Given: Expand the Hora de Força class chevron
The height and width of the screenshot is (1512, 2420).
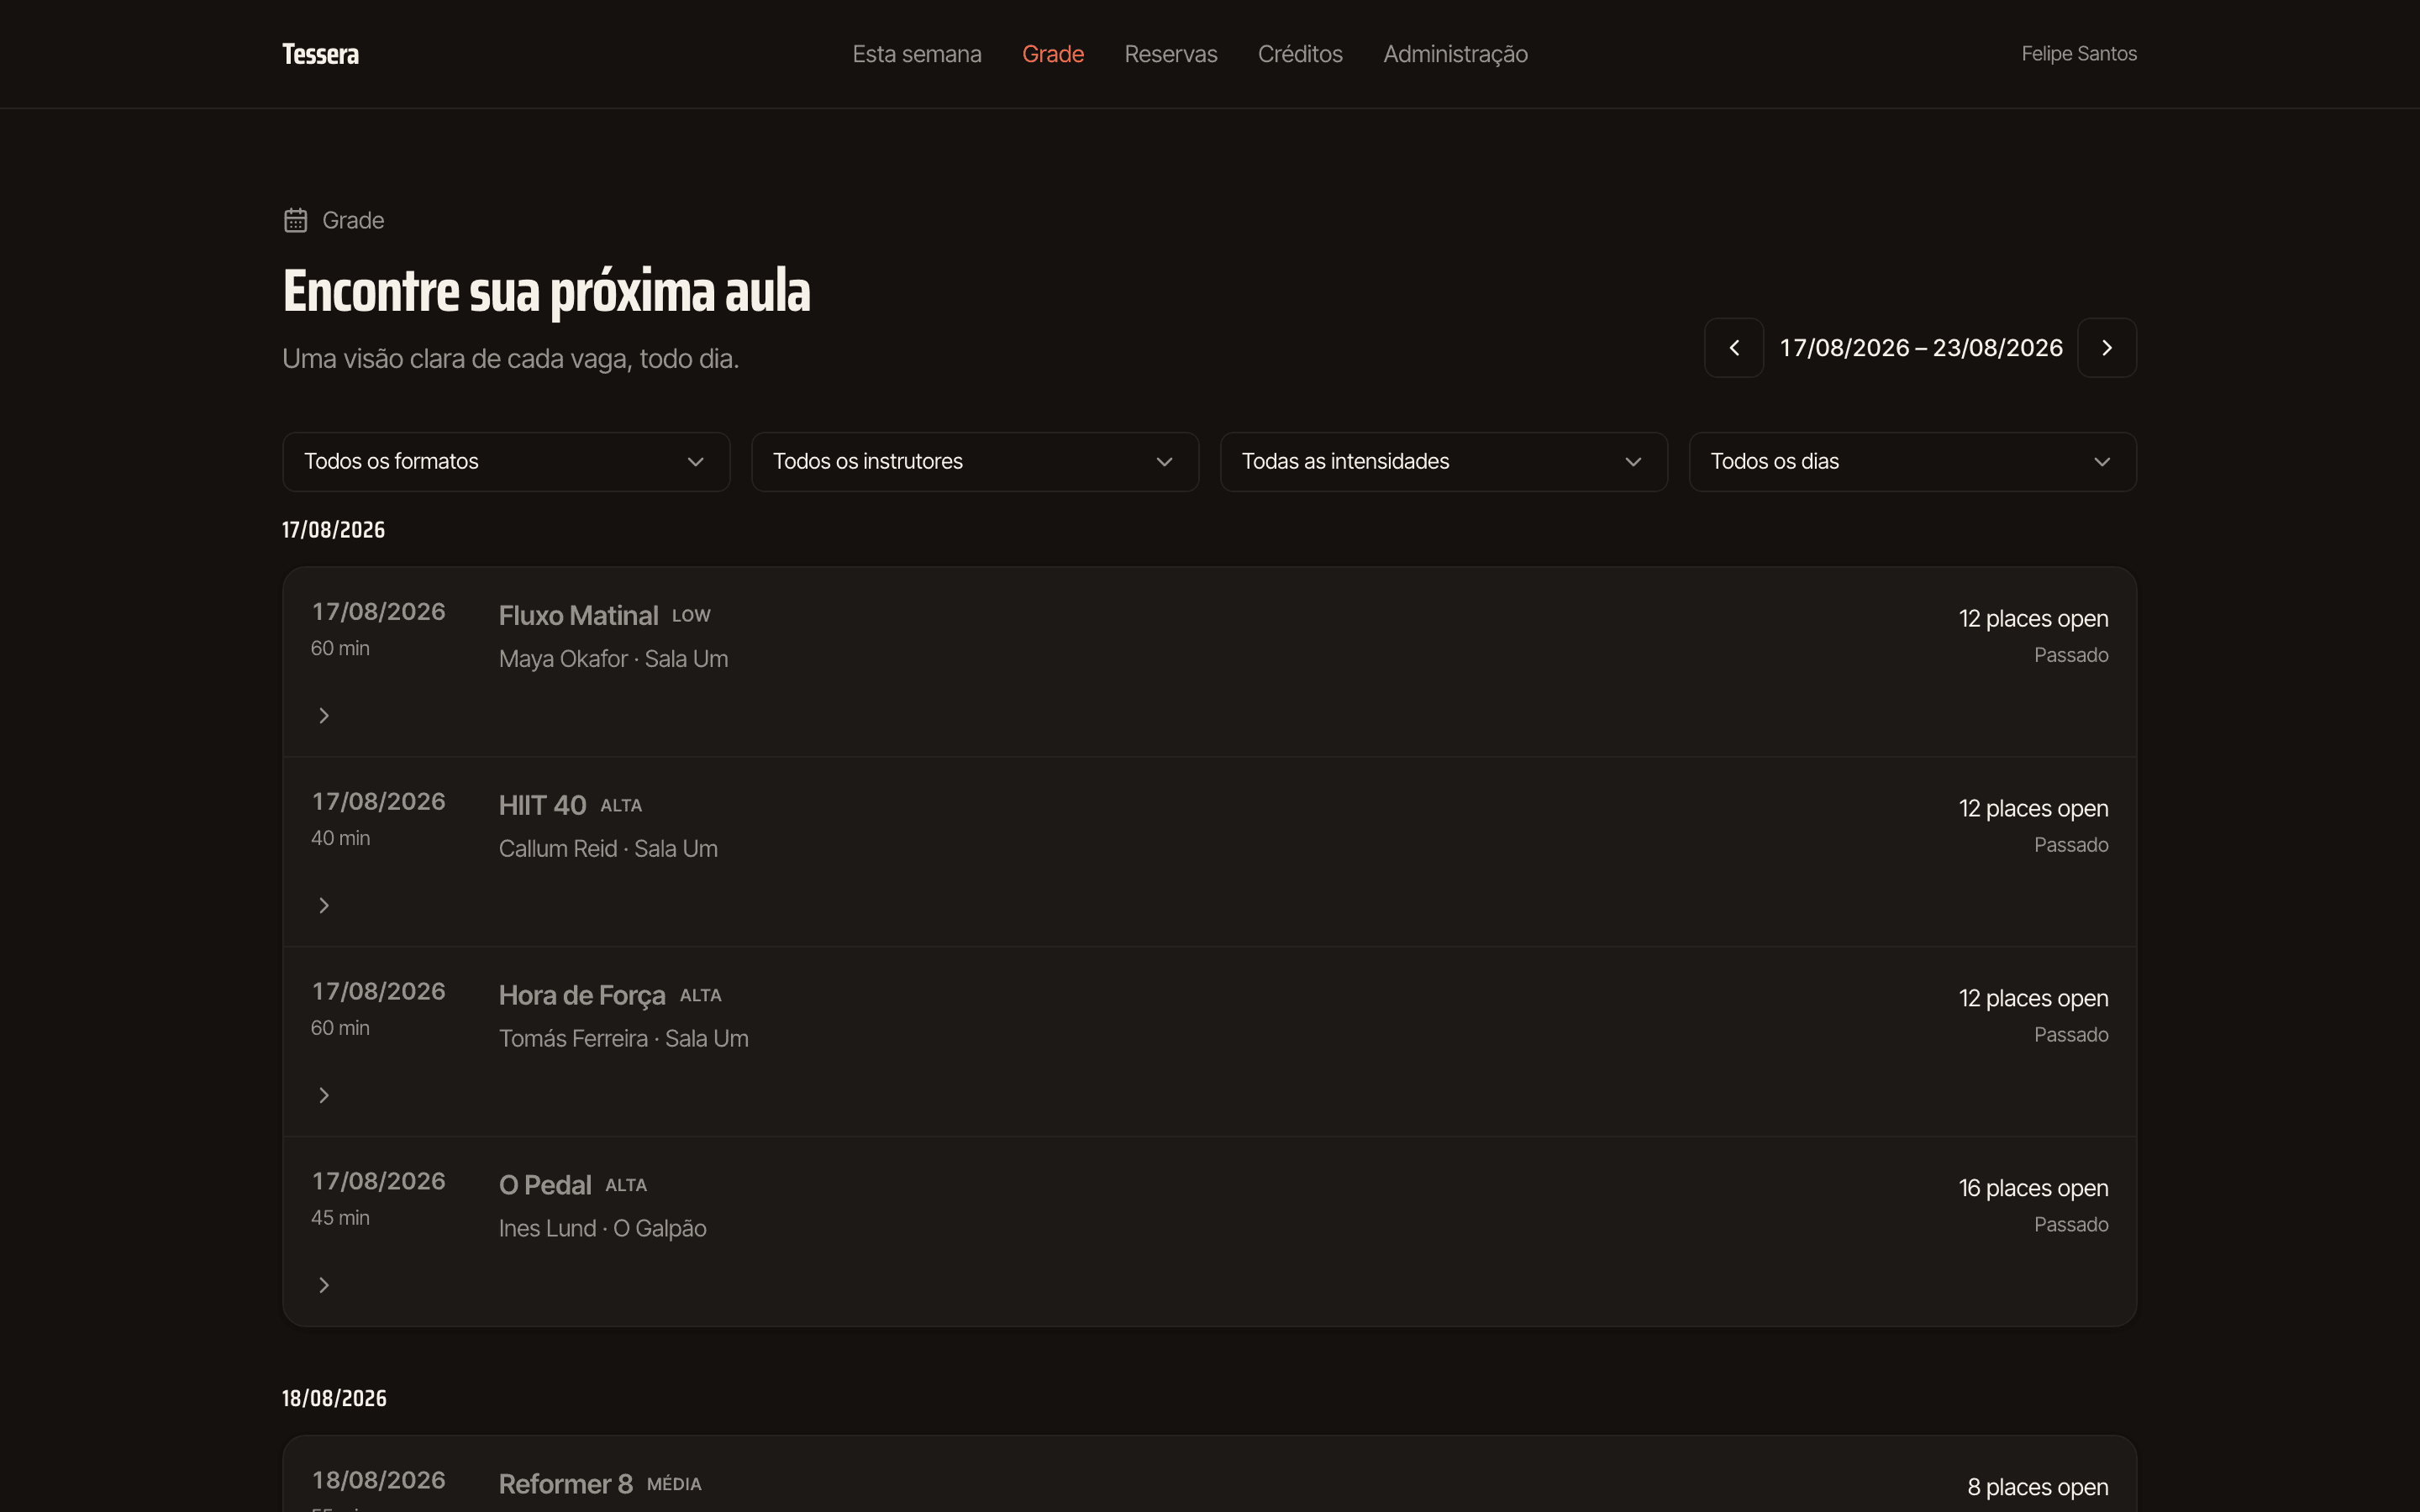Looking at the screenshot, I should pyautogui.click(x=323, y=1095).
